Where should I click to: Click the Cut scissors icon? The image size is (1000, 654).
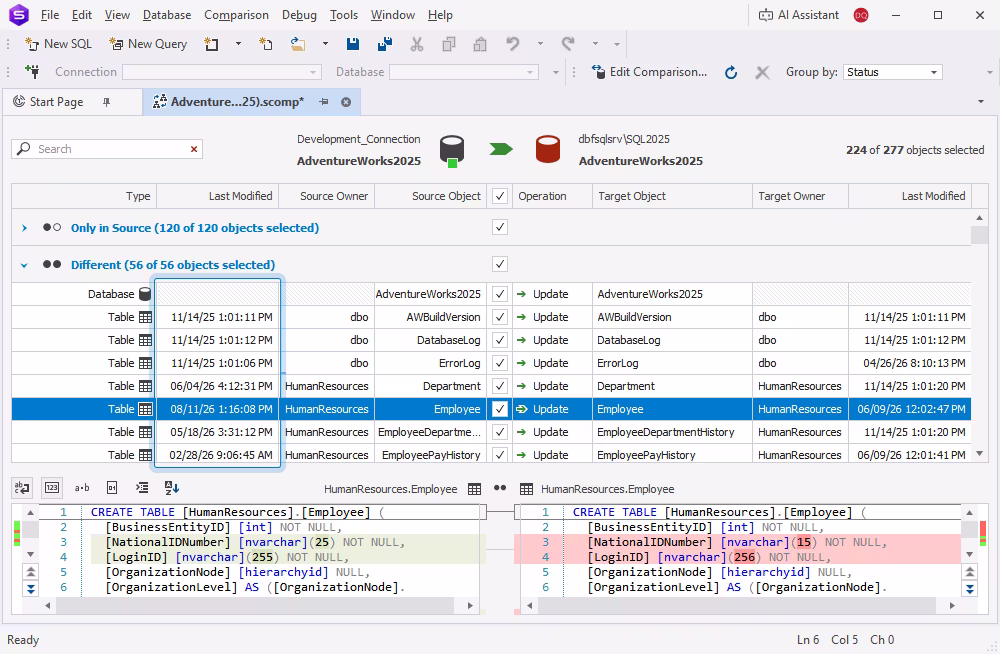click(x=416, y=44)
